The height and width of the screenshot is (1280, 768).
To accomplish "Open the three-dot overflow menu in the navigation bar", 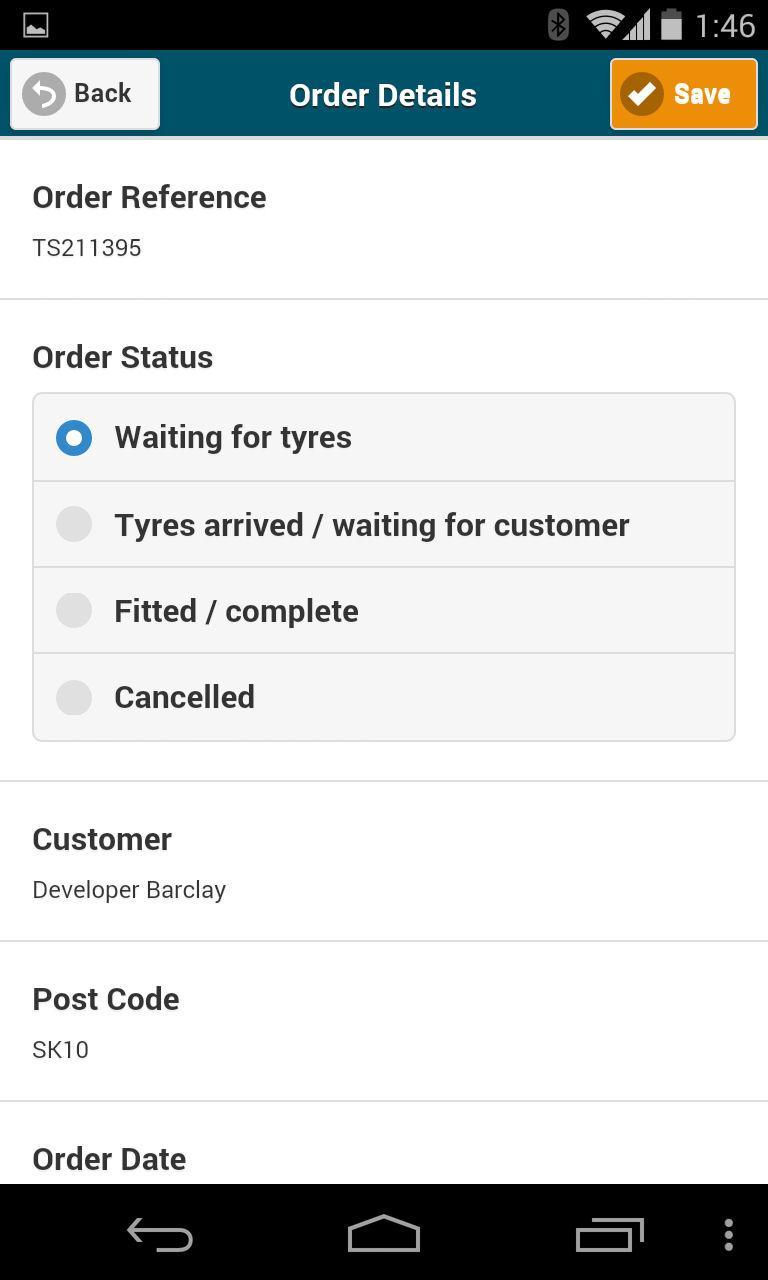I will pos(728,1233).
